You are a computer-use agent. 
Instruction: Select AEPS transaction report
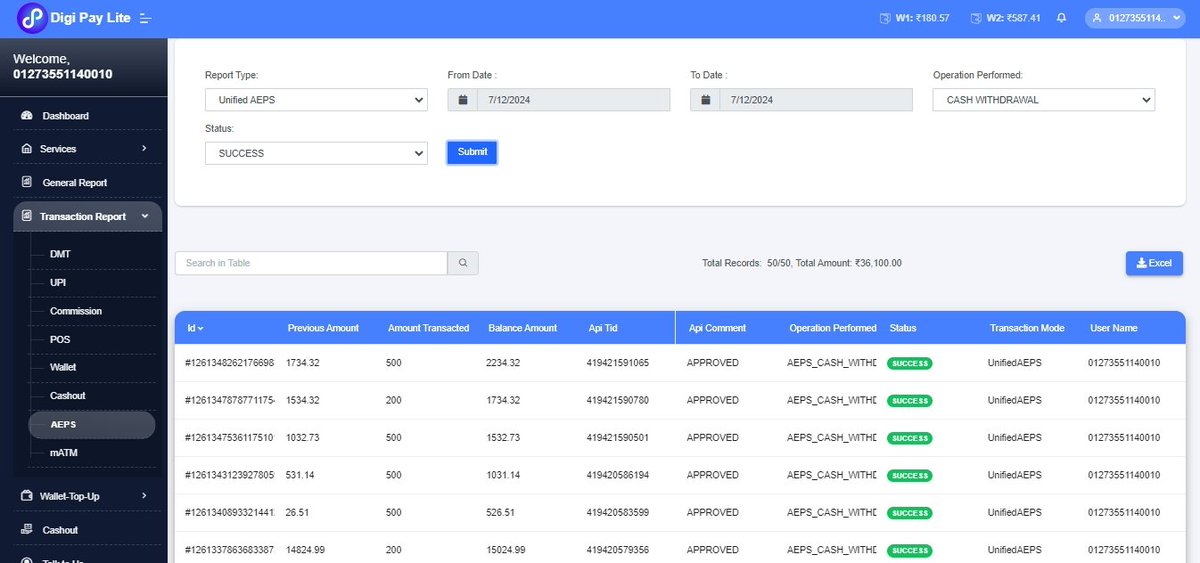(91, 425)
